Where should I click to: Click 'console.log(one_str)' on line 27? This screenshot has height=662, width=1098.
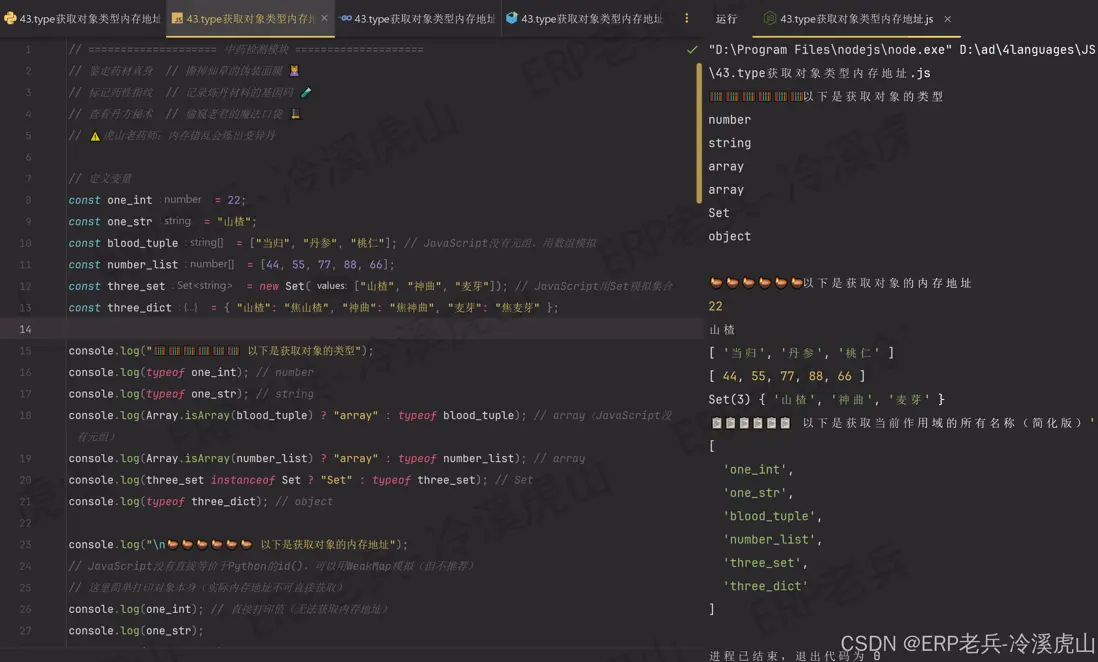[x=136, y=630]
